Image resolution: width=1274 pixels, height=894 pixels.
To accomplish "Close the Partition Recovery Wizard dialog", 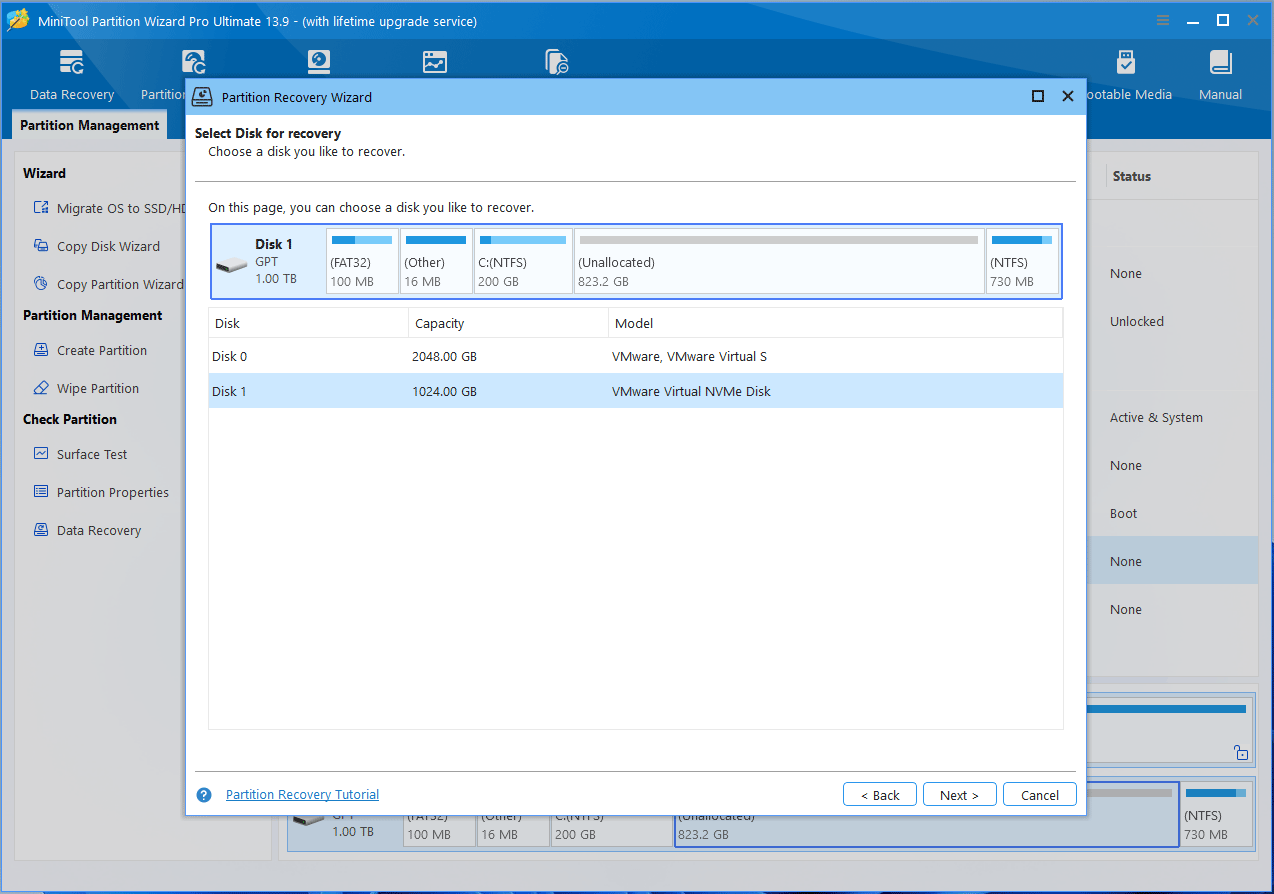I will [1068, 96].
